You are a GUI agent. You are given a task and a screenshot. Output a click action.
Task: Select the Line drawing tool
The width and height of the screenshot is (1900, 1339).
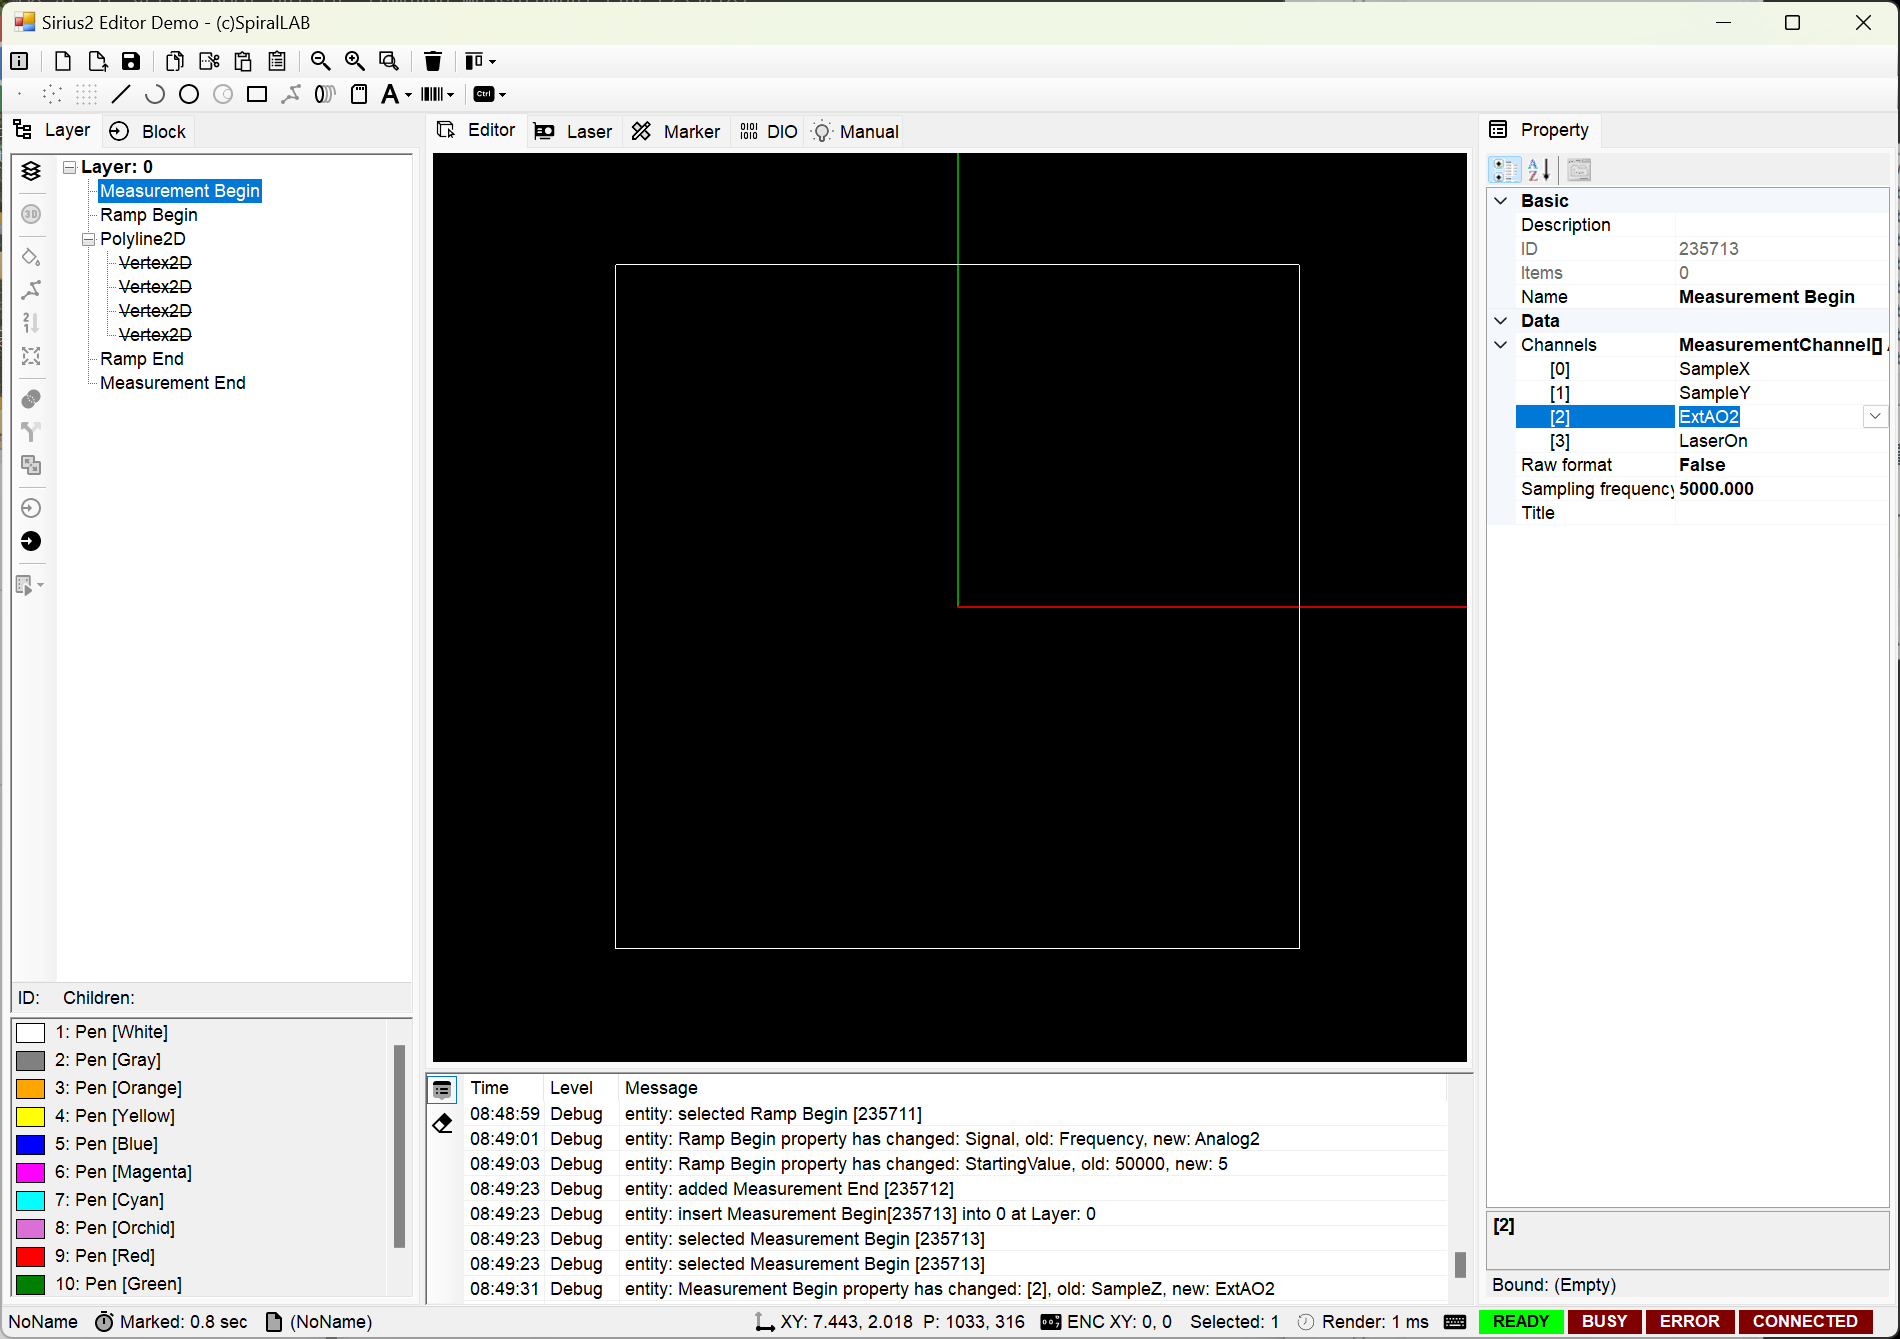tap(121, 95)
